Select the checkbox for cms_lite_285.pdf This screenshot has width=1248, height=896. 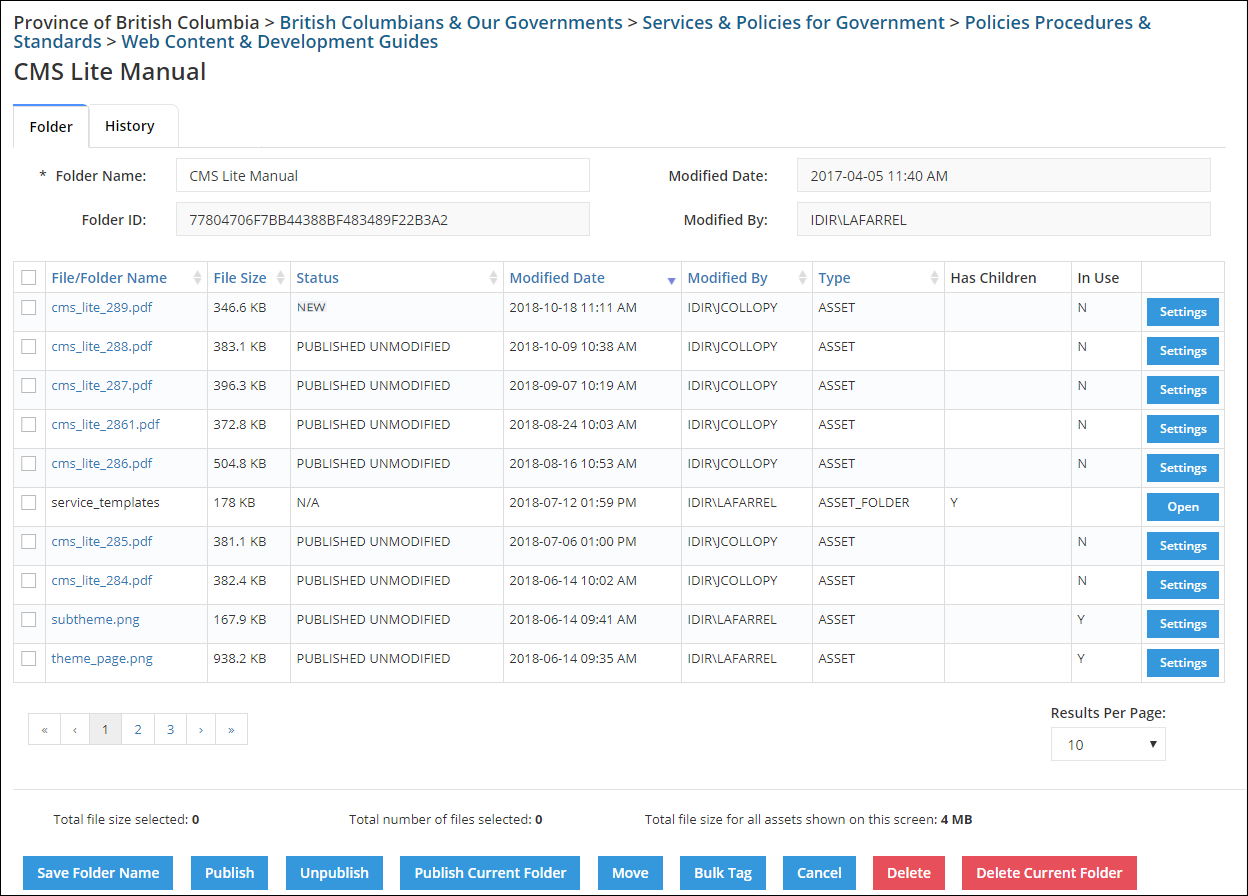[x=29, y=541]
